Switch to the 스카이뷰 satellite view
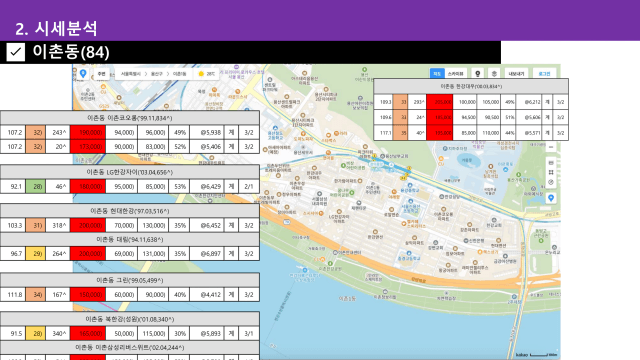The height and width of the screenshot is (360, 640). tap(456, 73)
